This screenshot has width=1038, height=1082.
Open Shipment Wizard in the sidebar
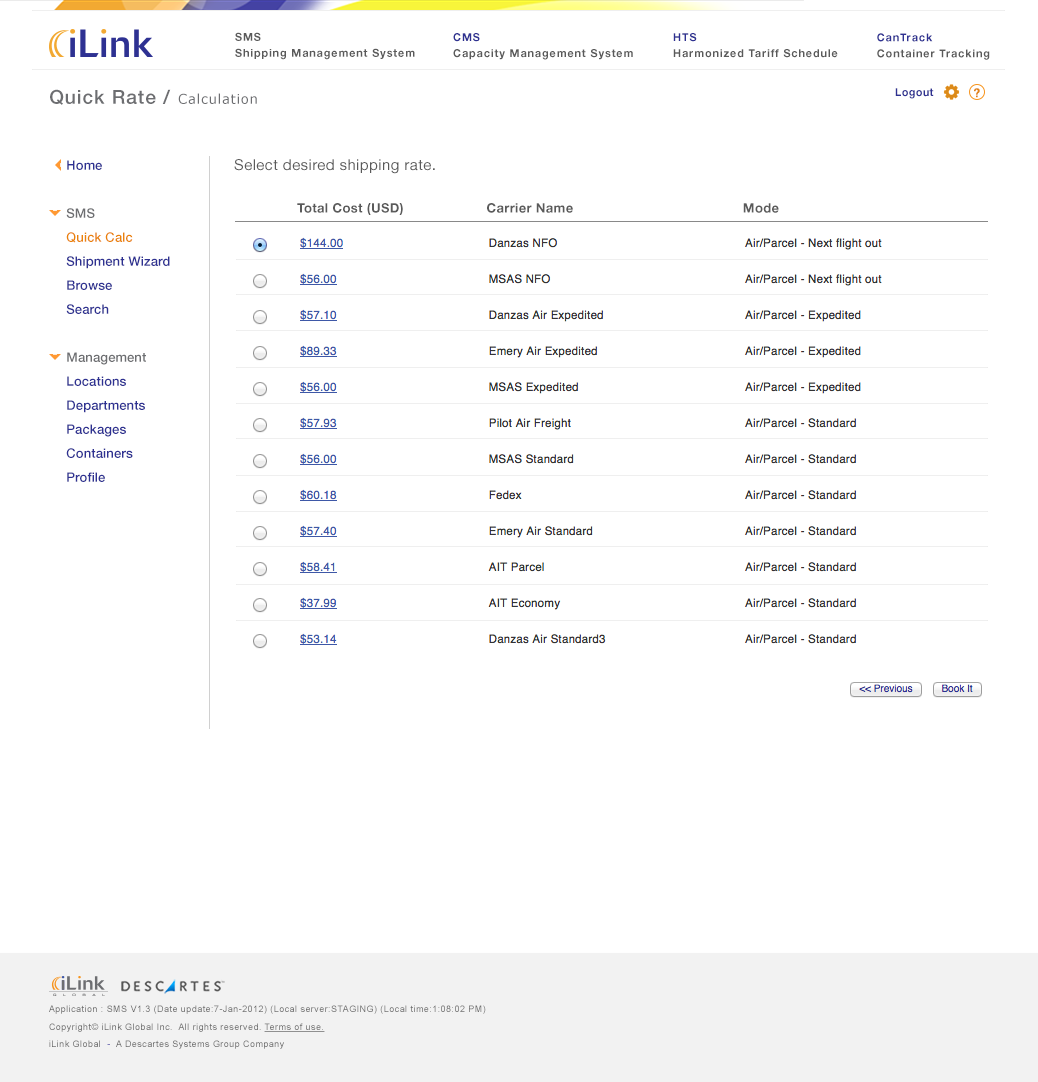tap(118, 261)
